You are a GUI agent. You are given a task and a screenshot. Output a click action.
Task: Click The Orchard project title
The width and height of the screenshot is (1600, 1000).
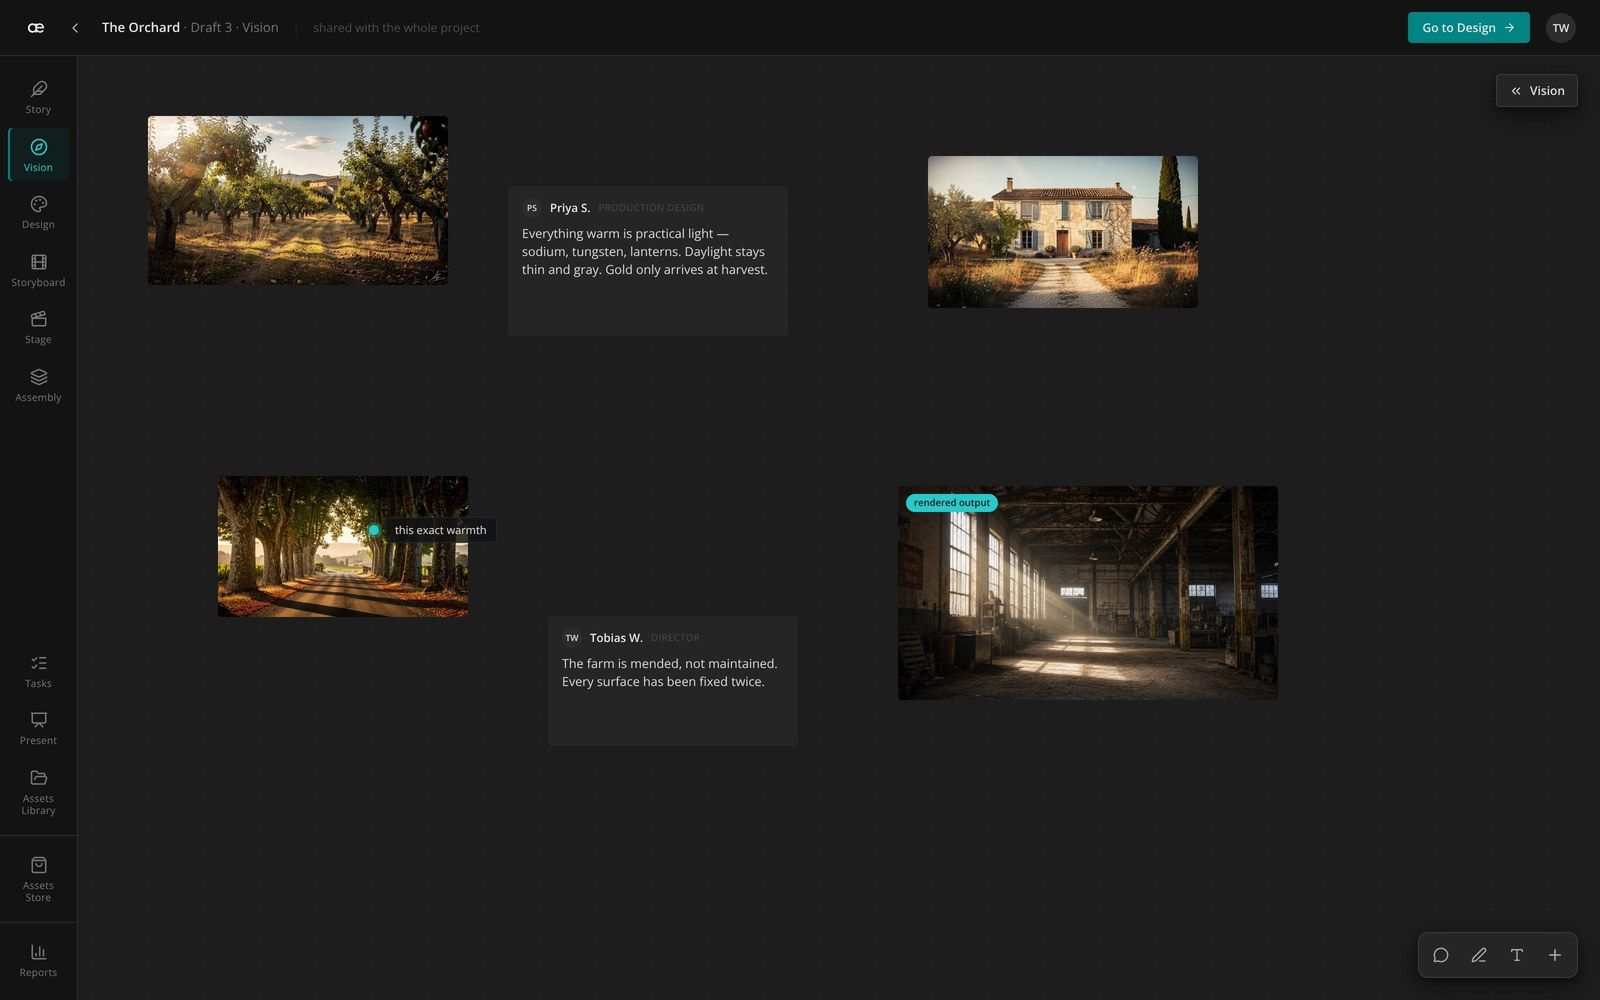click(141, 28)
